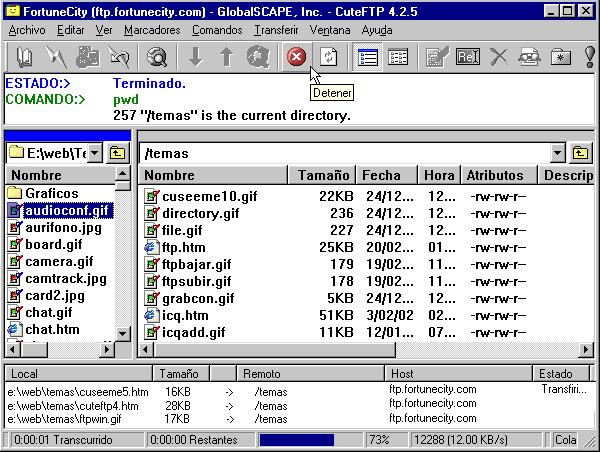Sort remote files by Atributos column
The height and width of the screenshot is (452, 600).
[x=499, y=175]
